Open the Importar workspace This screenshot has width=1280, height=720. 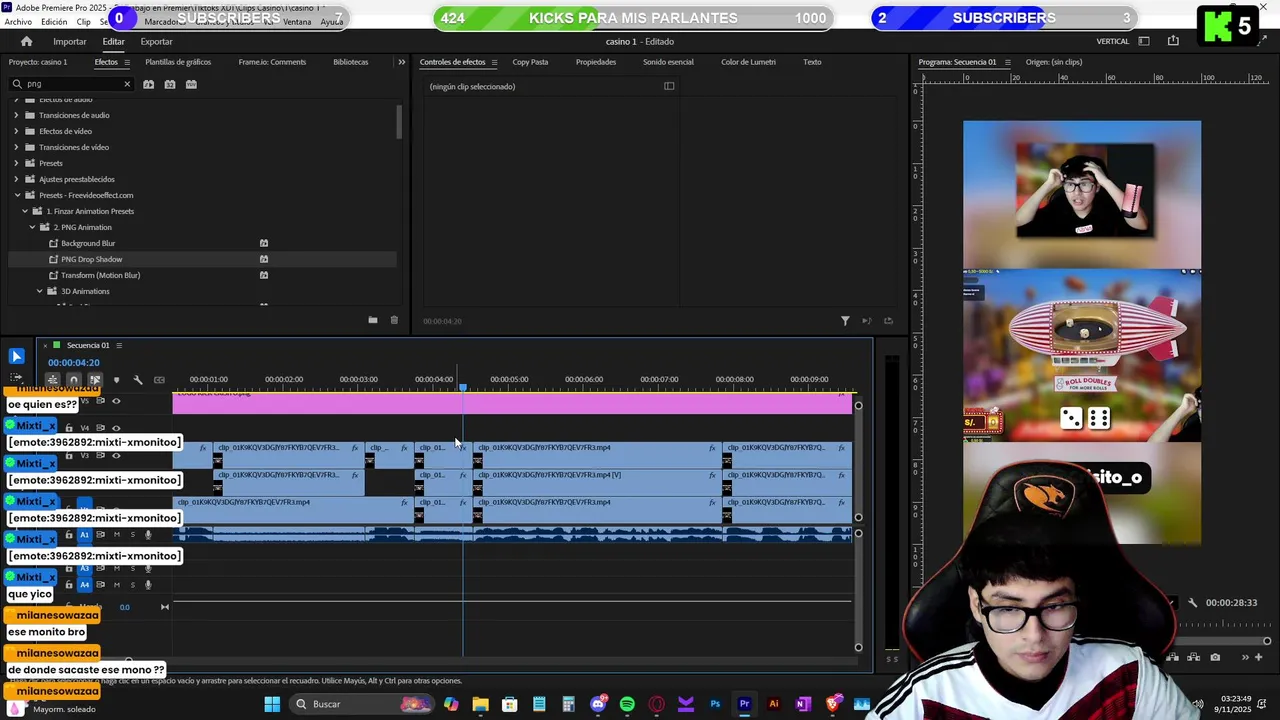pos(70,42)
